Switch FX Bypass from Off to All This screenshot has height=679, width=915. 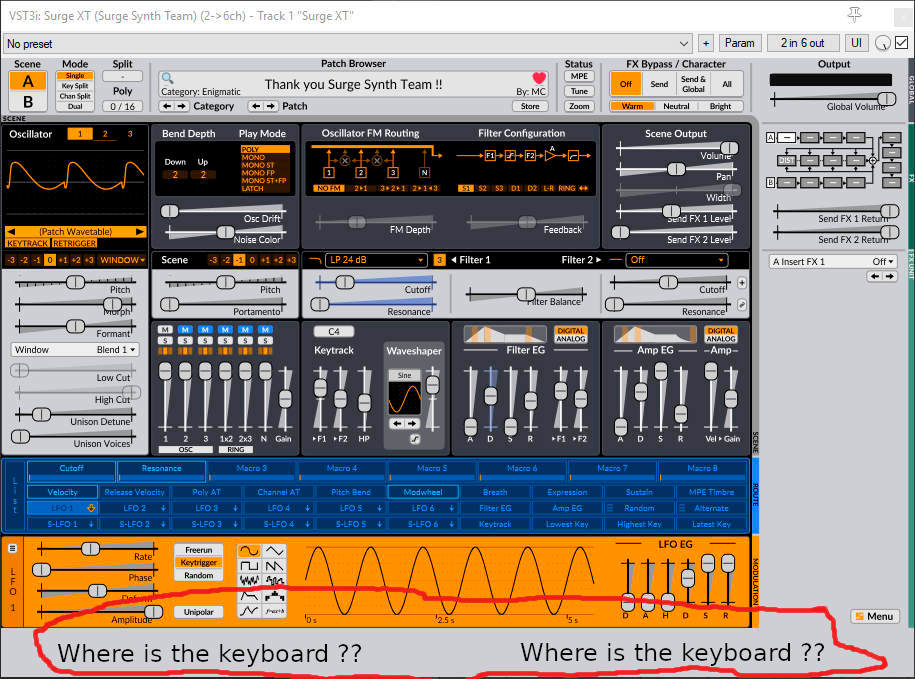pyautogui.click(x=727, y=84)
